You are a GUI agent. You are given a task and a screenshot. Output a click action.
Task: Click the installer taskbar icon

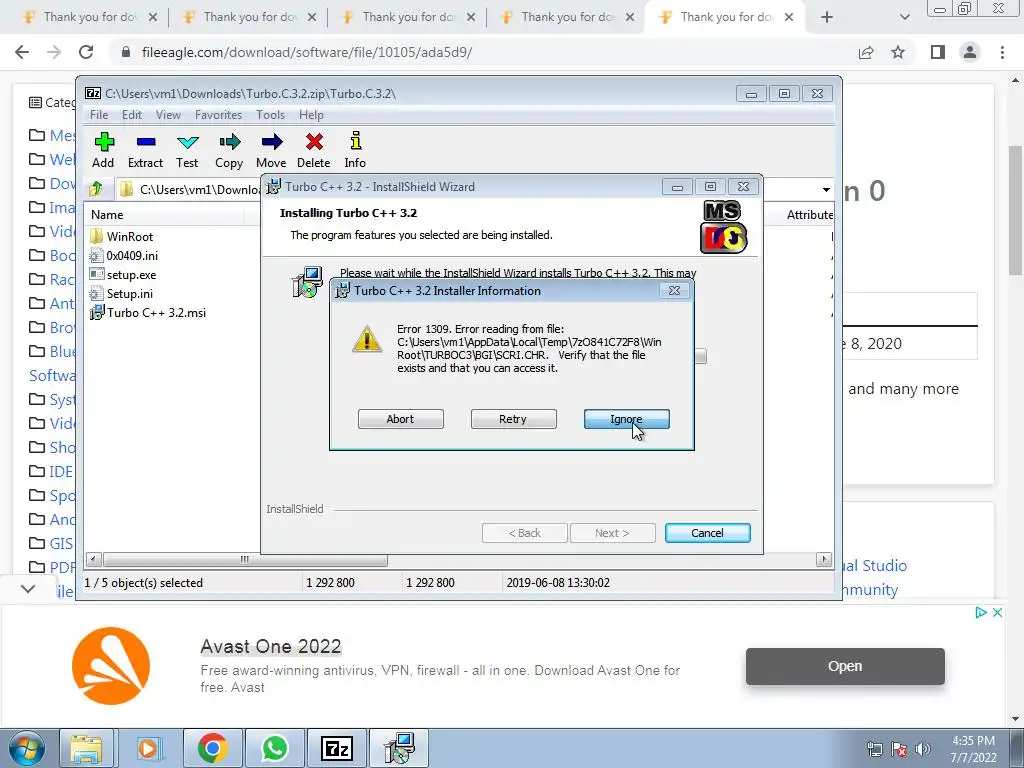400,748
